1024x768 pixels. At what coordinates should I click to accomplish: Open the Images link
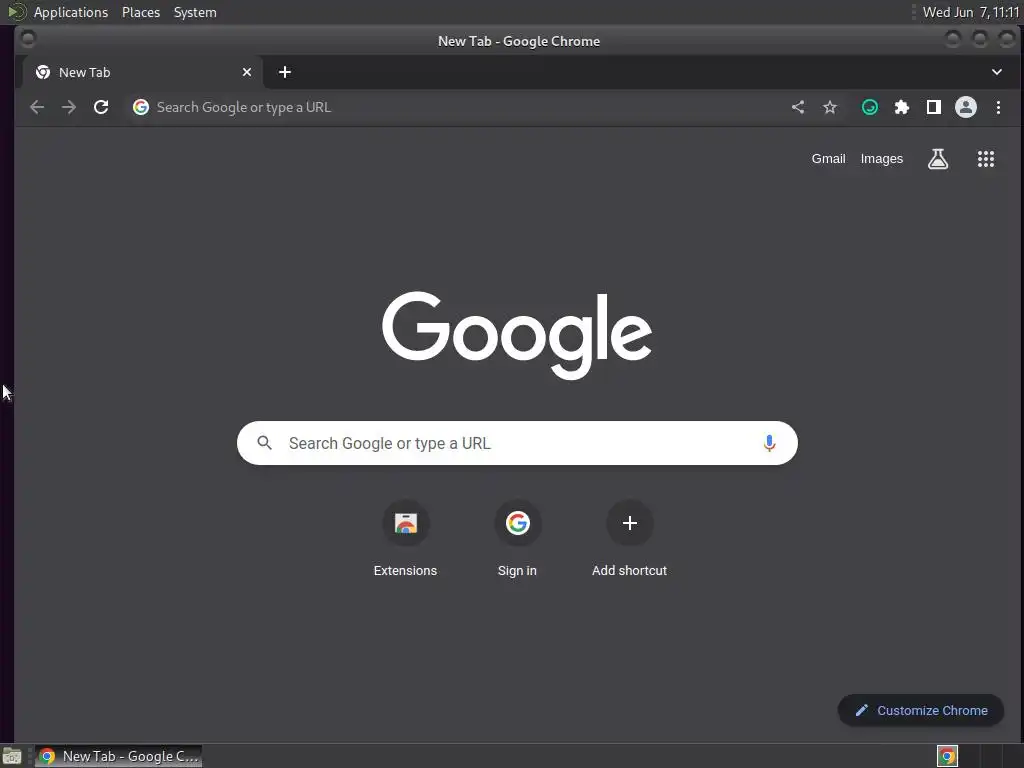(882, 159)
